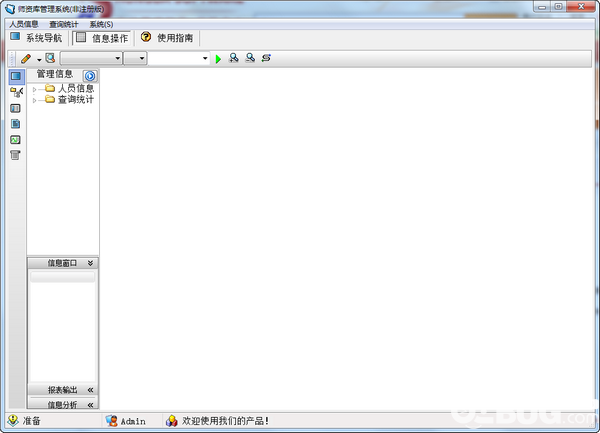Image resolution: width=600 pixels, height=433 pixels.
Task: Click the toolbar grip handle
Action: point(12,59)
